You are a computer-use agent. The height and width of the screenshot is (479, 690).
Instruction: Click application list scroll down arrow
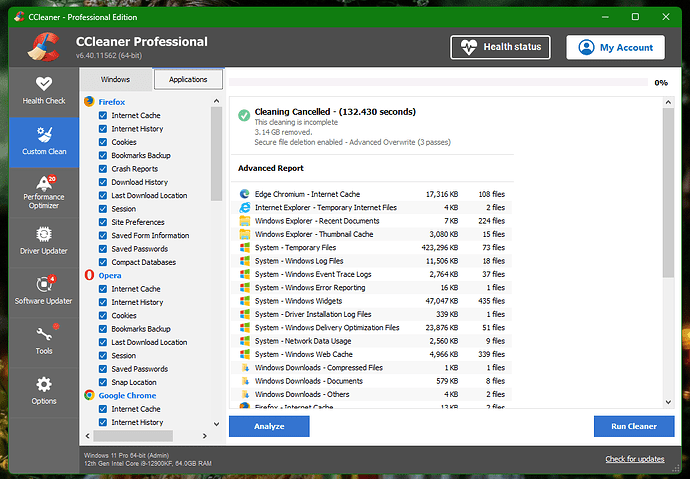tap(217, 424)
